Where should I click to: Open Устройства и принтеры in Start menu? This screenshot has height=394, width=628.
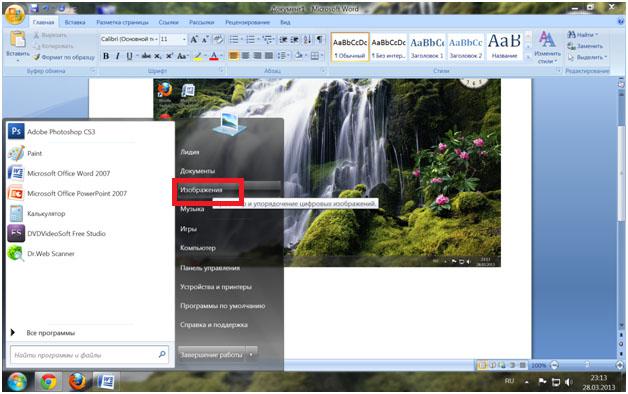215,287
